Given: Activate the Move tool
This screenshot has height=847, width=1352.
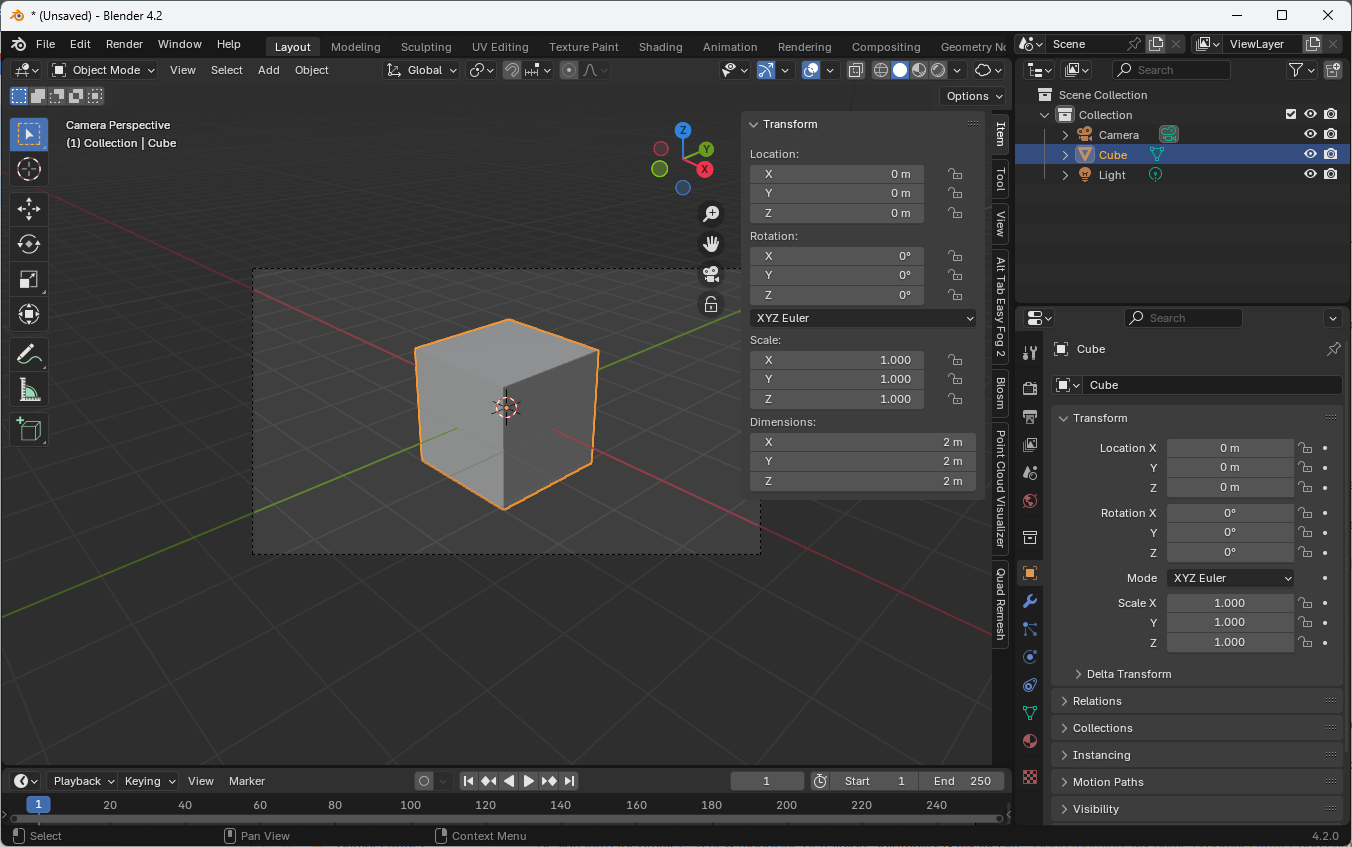Looking at the screenshot, I should [29, 209].
